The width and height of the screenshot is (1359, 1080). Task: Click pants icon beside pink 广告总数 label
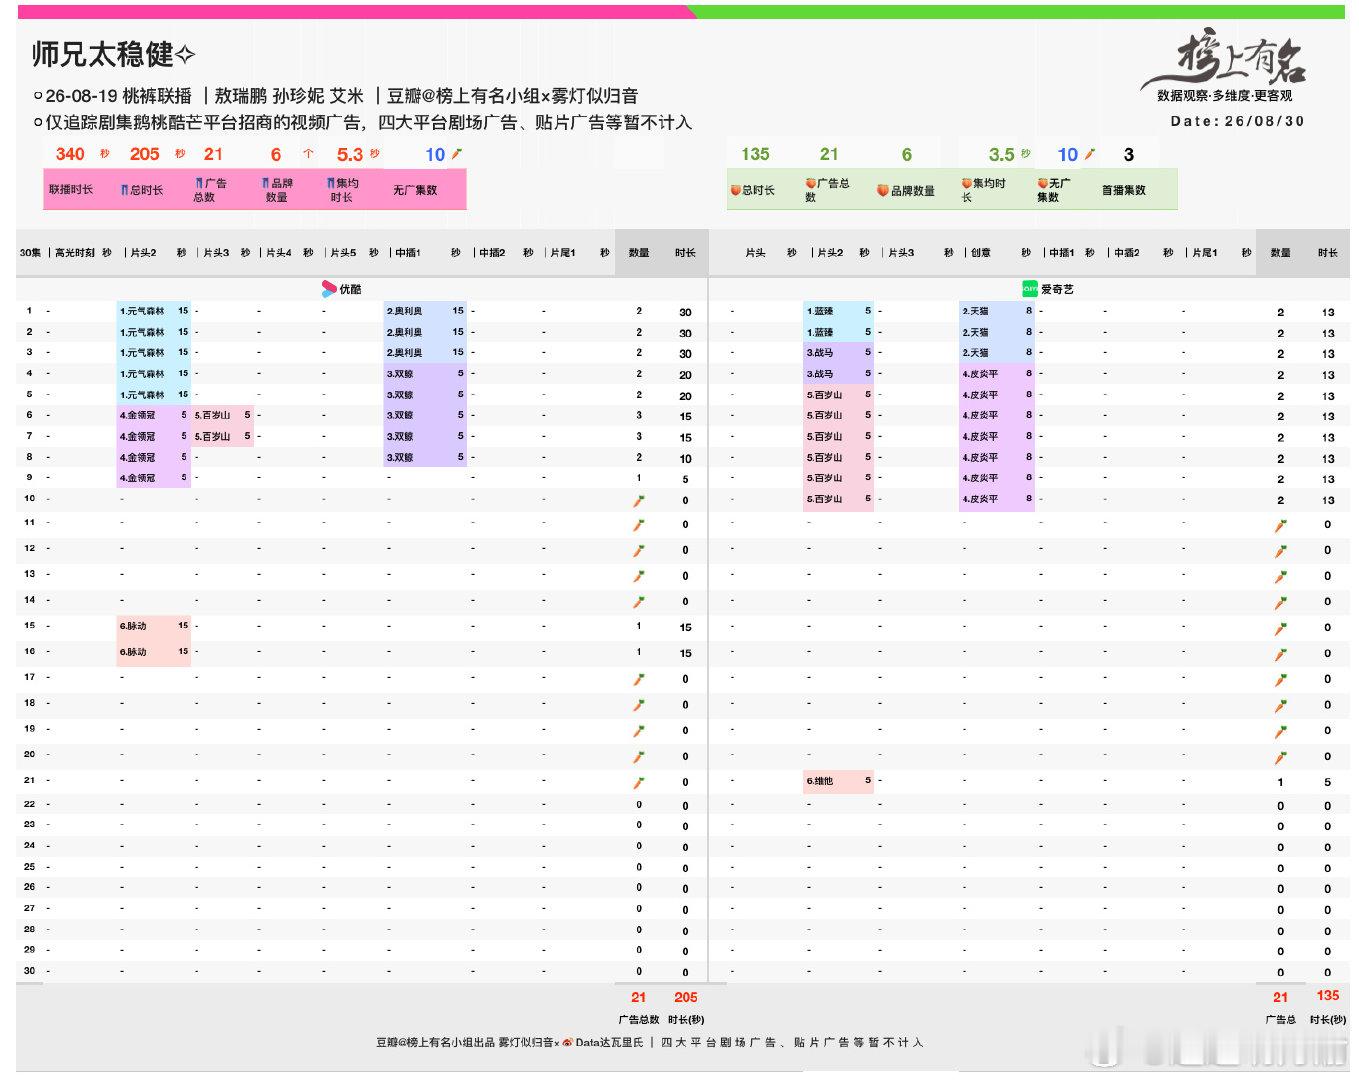coord(199,183)
